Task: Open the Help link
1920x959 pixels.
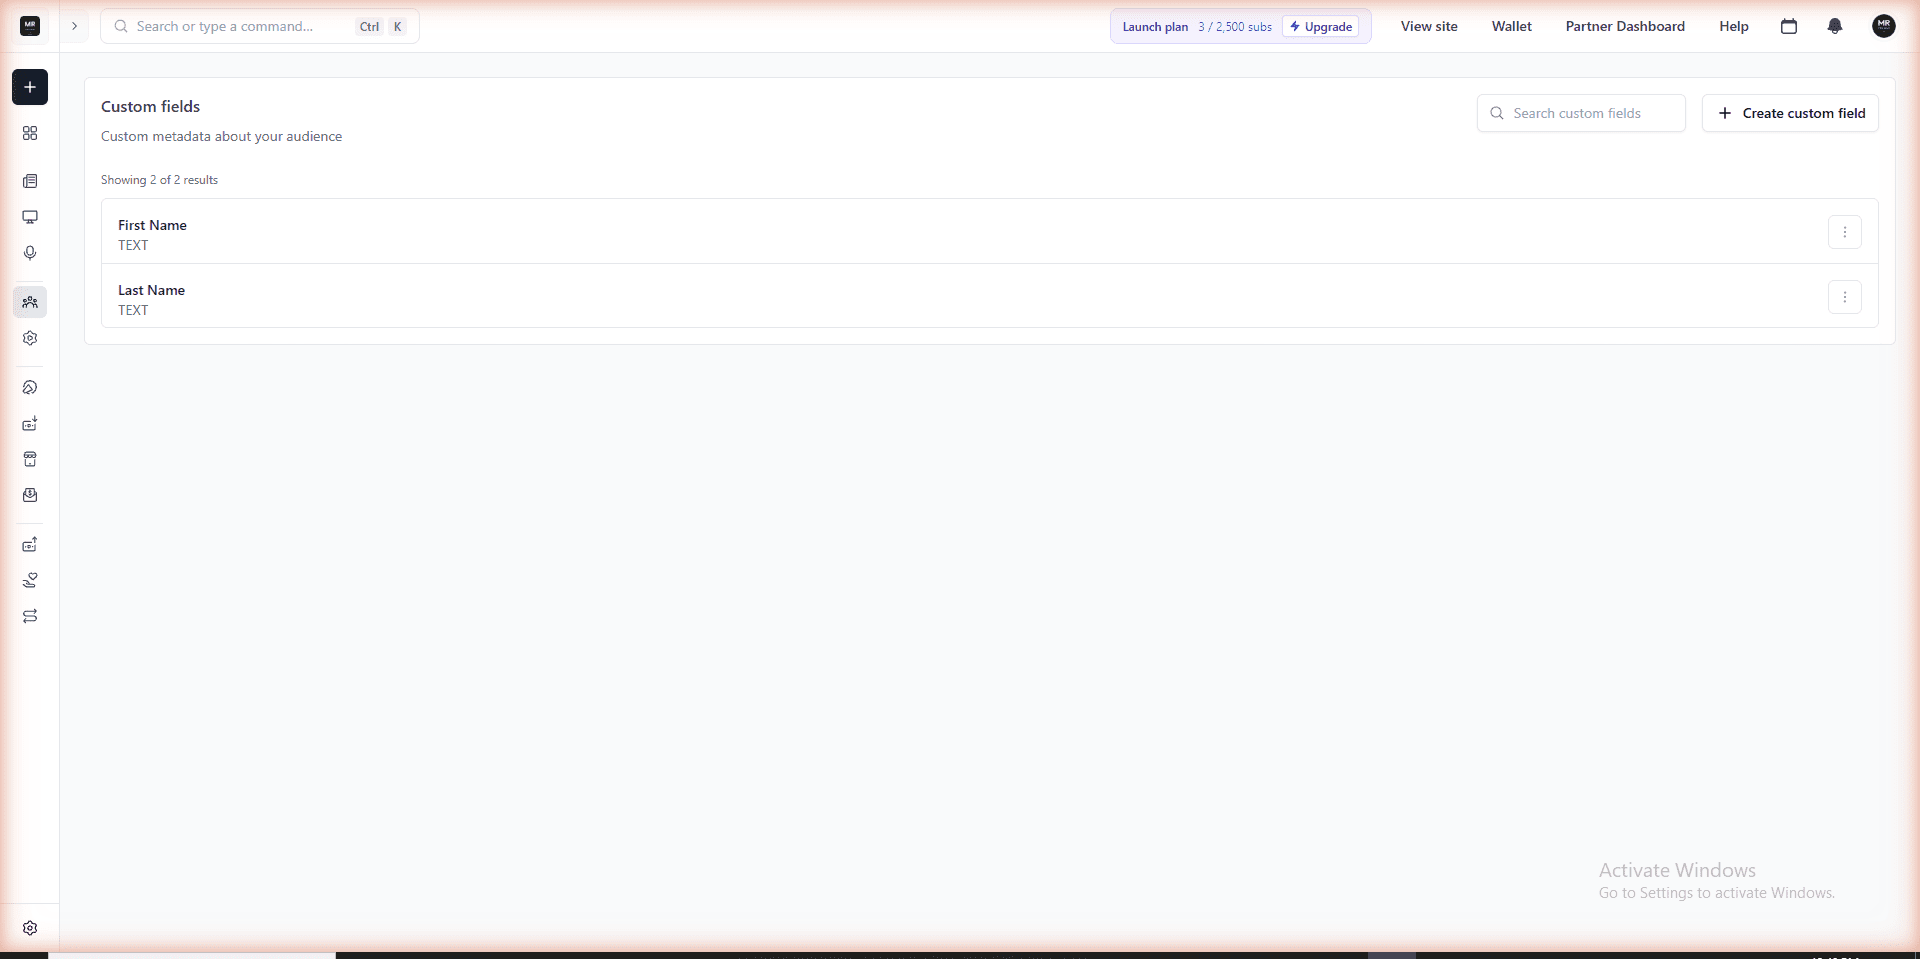Action: (1734, 26)
